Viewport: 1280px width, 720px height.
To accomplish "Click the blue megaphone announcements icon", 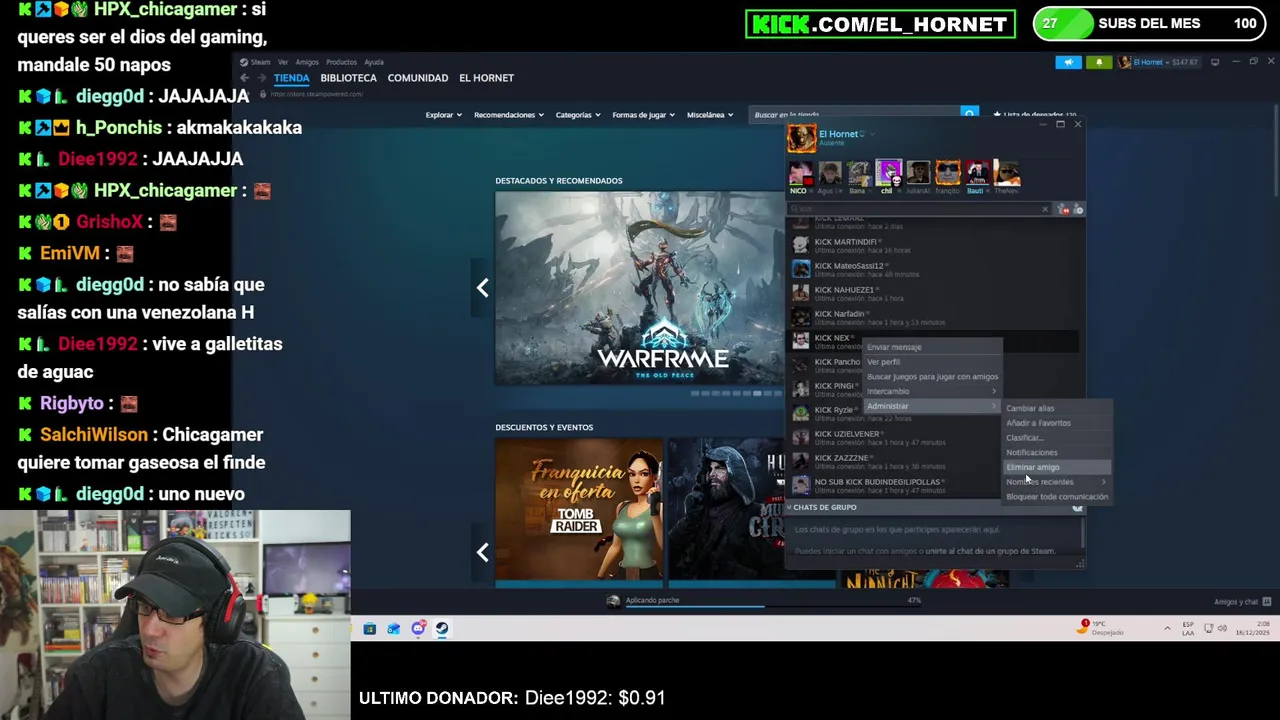I will coord(1068,62).
